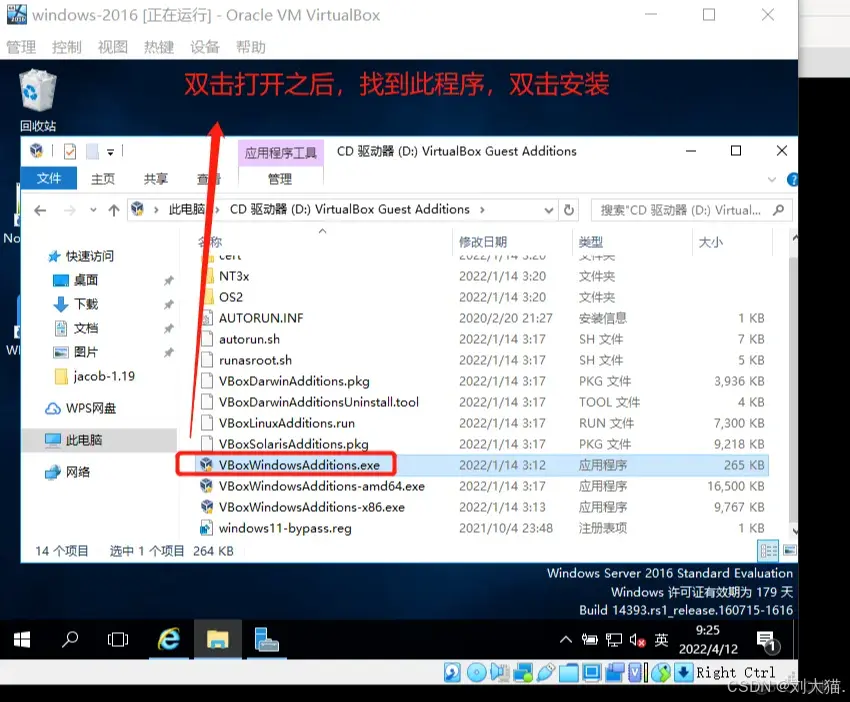850x702 pixels.
Task: Sort by 类型 column header
Action: click(x=632, y=242)
